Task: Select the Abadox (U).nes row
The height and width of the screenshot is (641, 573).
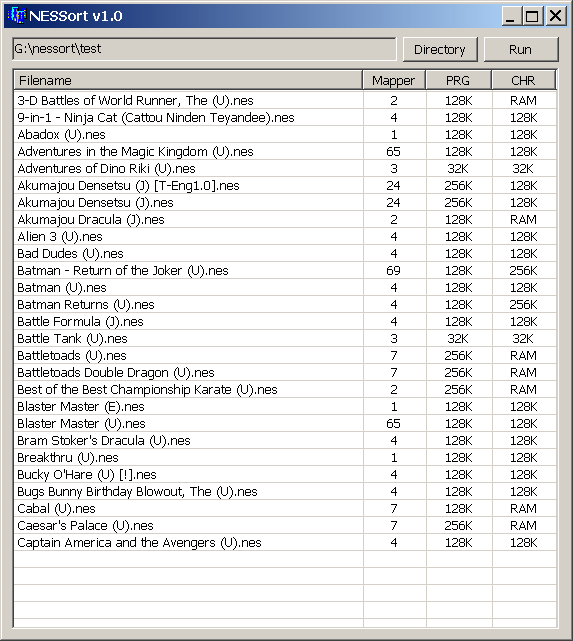Action: 285,134
